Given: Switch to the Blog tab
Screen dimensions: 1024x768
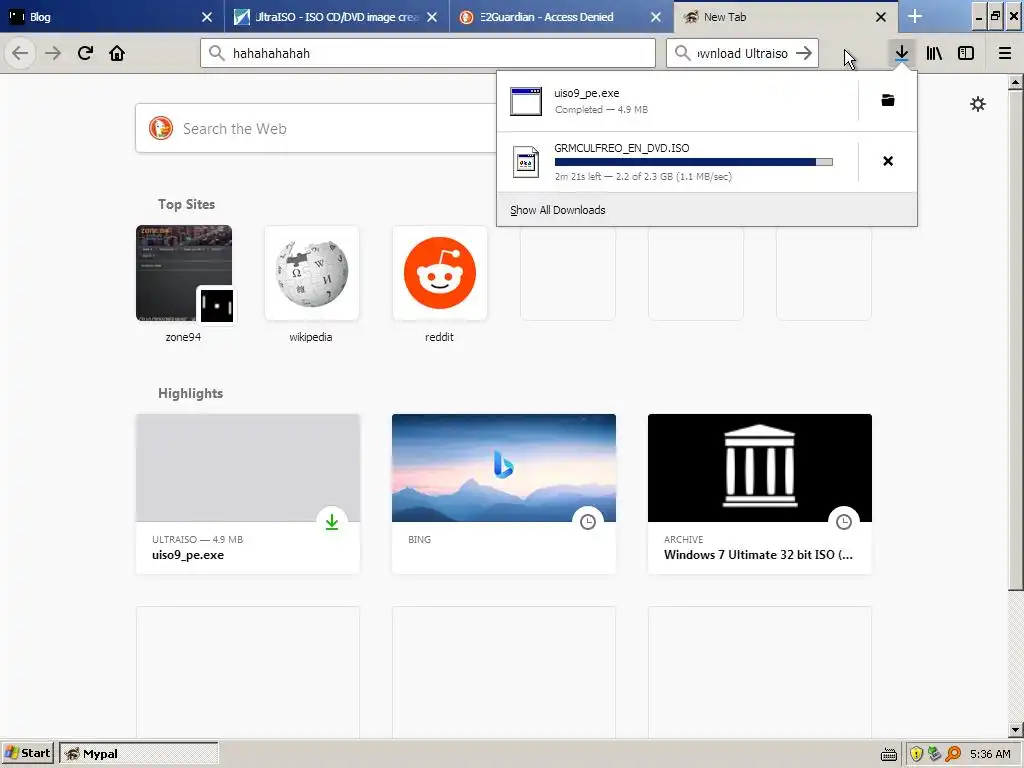Looking at the screenshot, I should tap(112, 17).
